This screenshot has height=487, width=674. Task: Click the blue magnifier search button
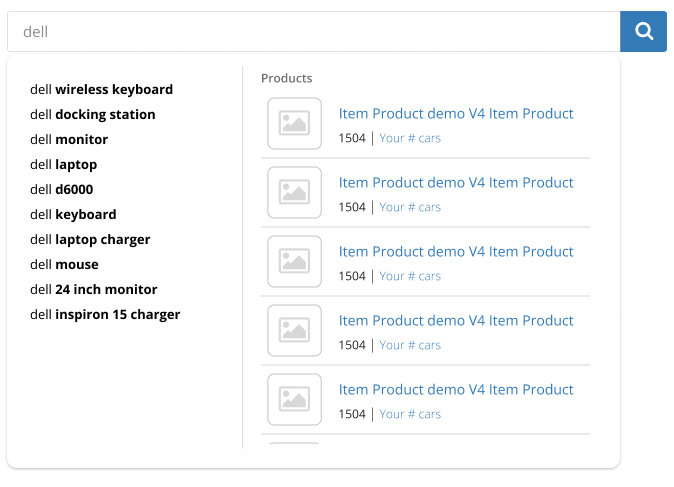[643, 31]
